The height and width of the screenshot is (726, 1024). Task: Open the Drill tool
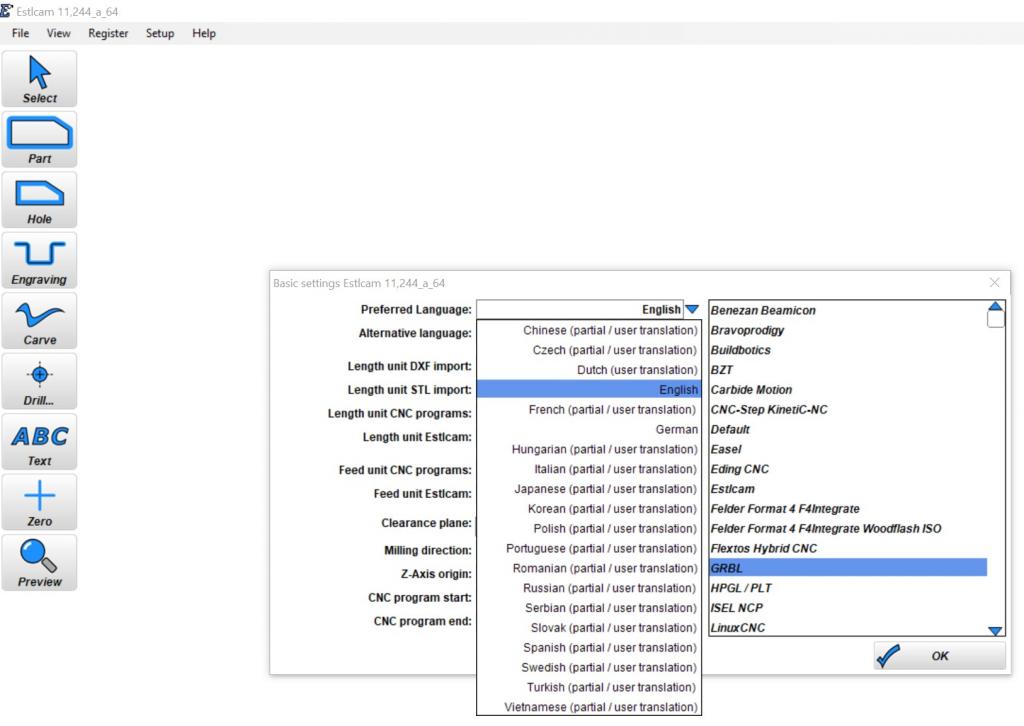40,381
